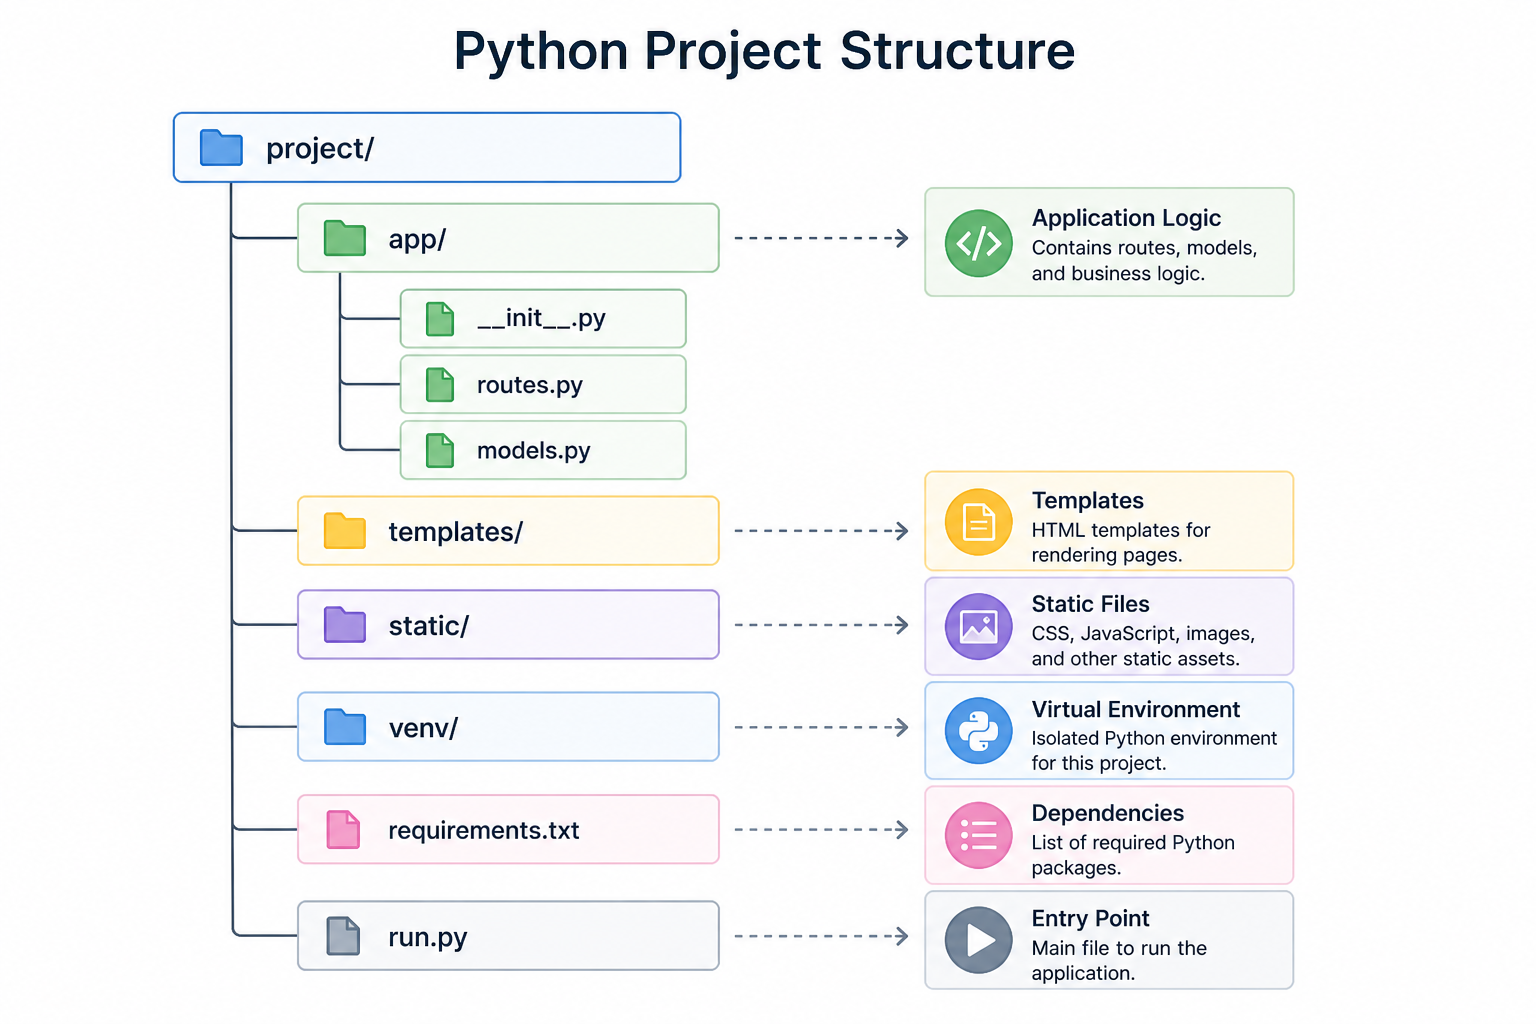Click the green app/ folder icon
The height and width of the screenshot is (1024, 1536).
coord(345,238)
